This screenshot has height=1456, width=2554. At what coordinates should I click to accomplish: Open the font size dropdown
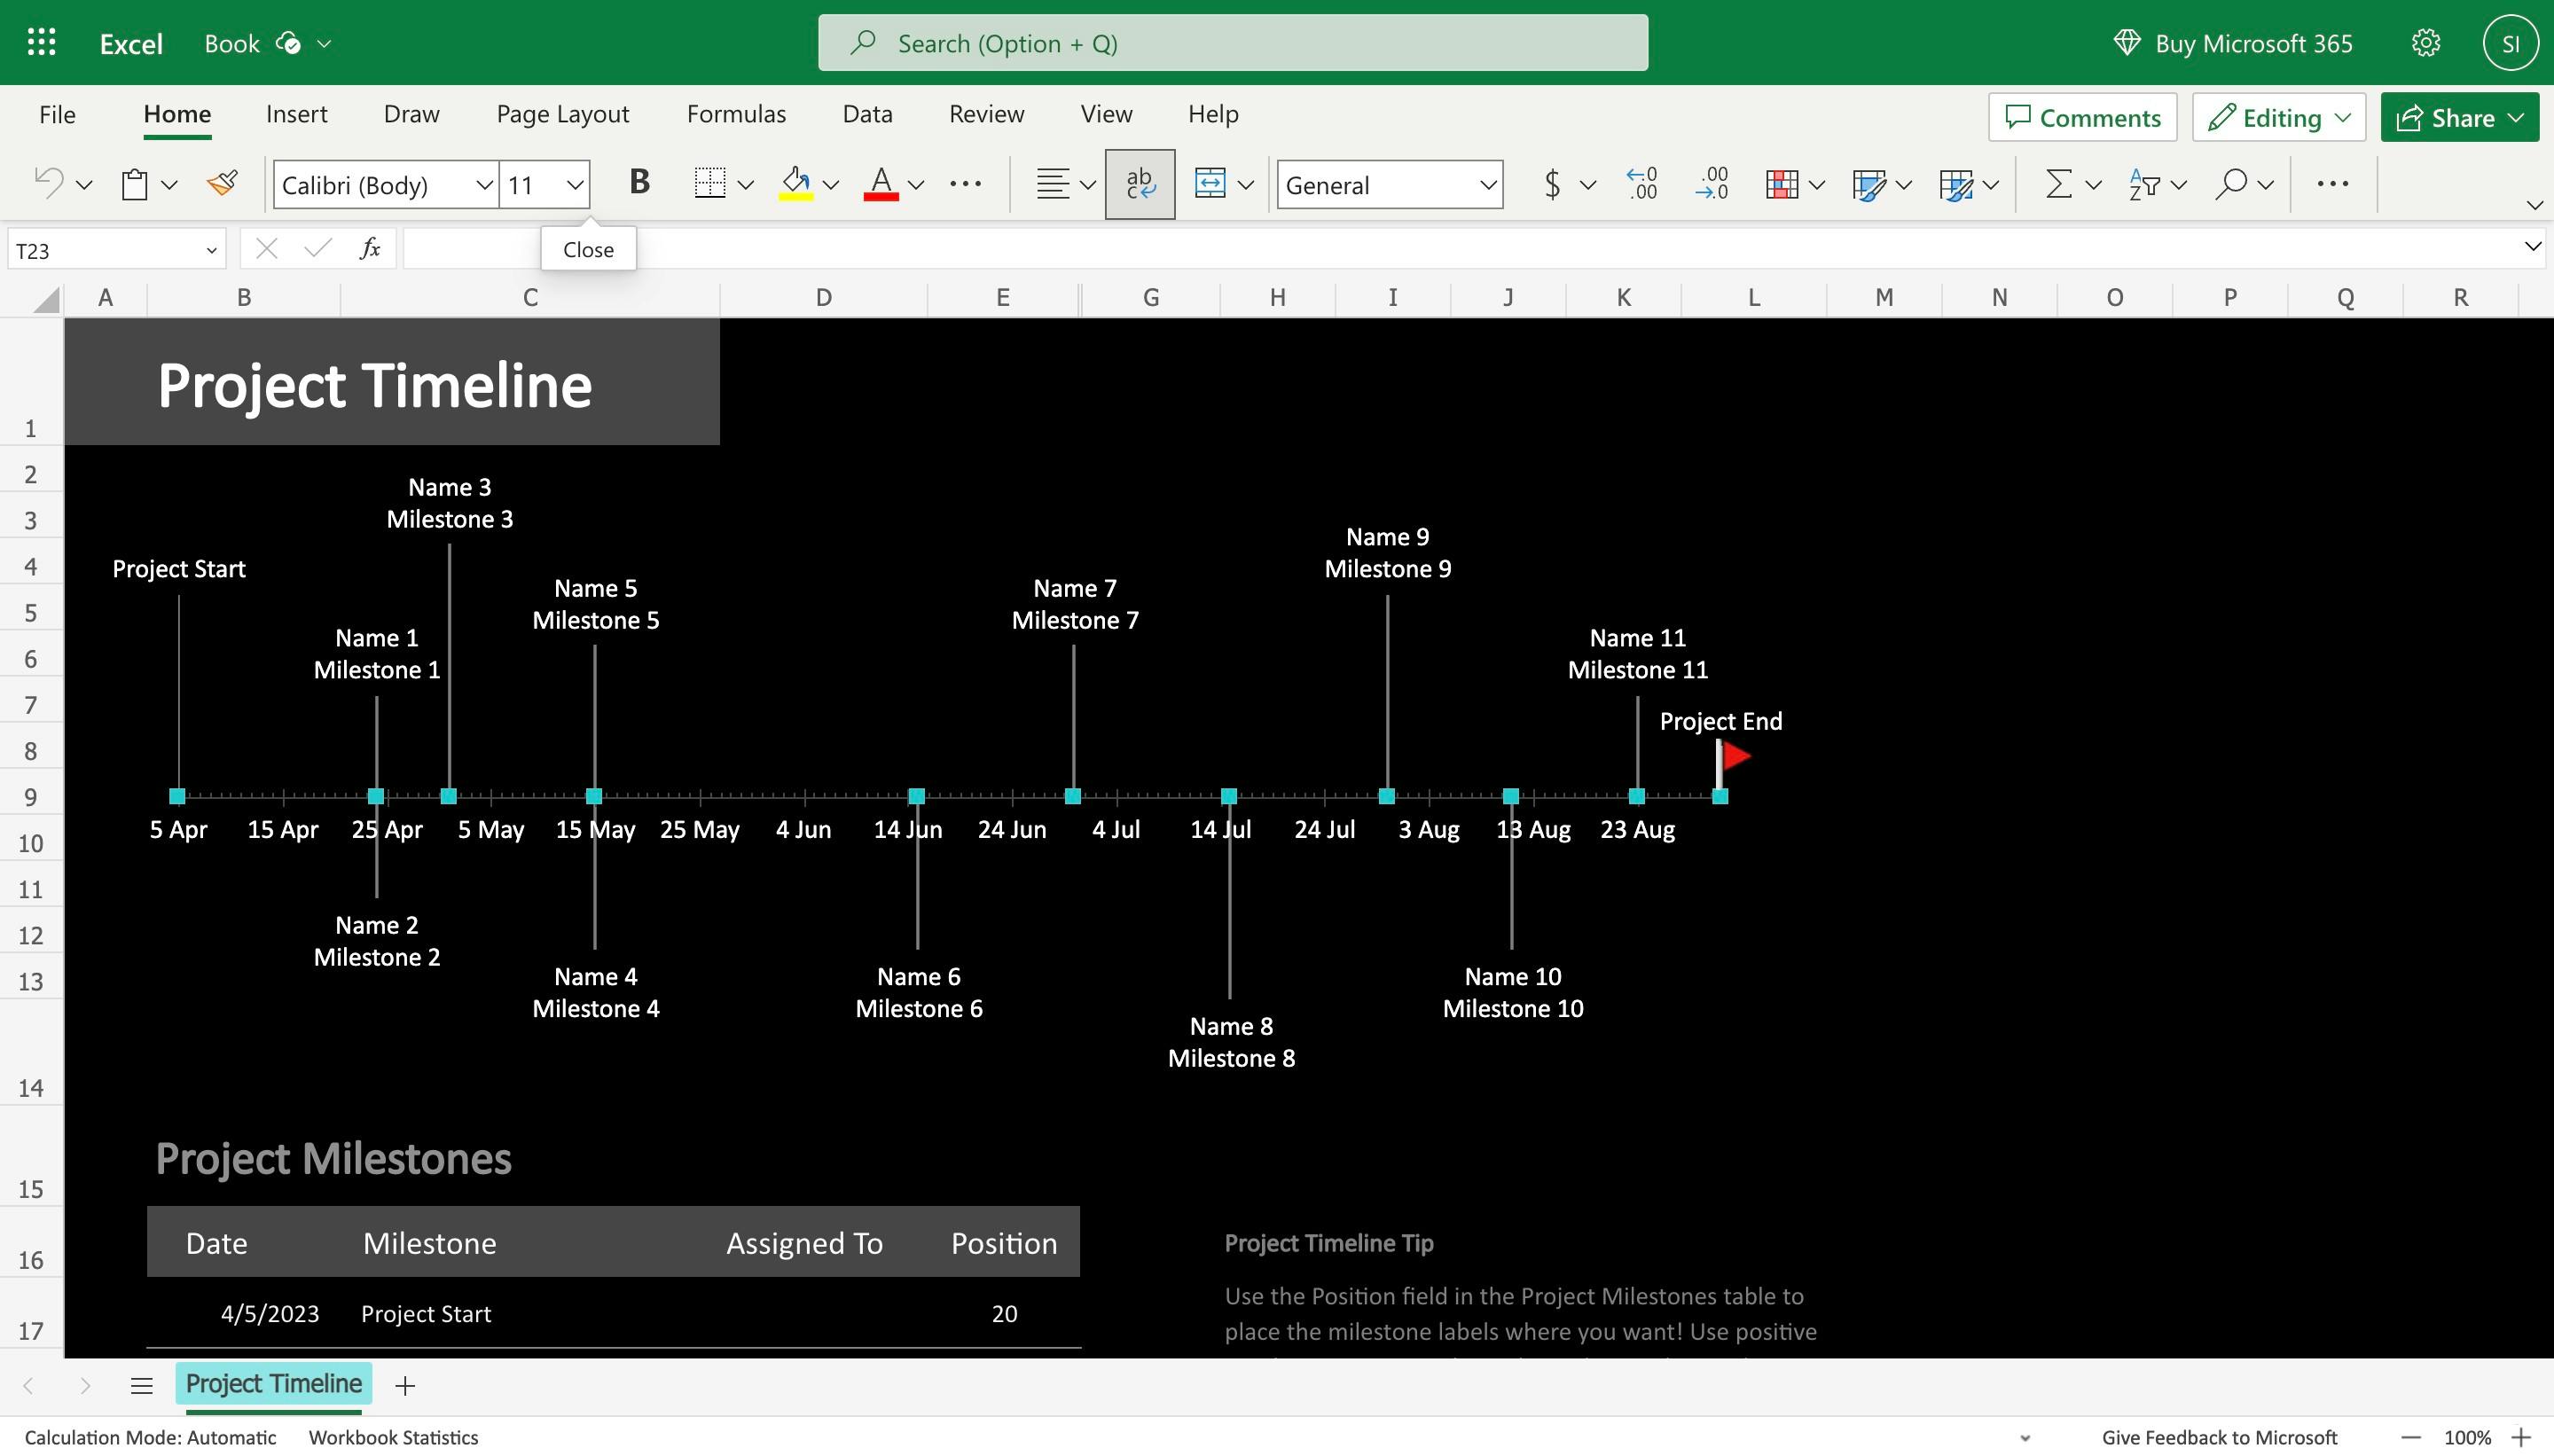575,185
